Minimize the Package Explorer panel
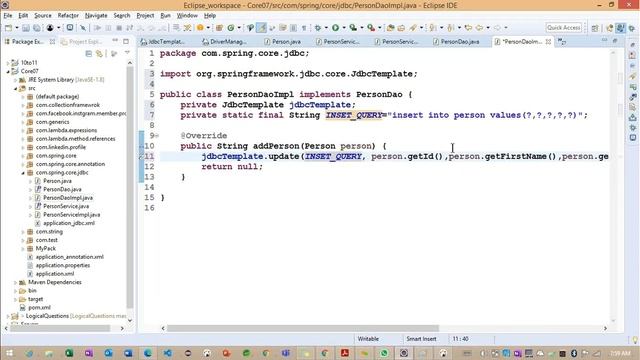This screenshot has height=360, width=640. 116,41
